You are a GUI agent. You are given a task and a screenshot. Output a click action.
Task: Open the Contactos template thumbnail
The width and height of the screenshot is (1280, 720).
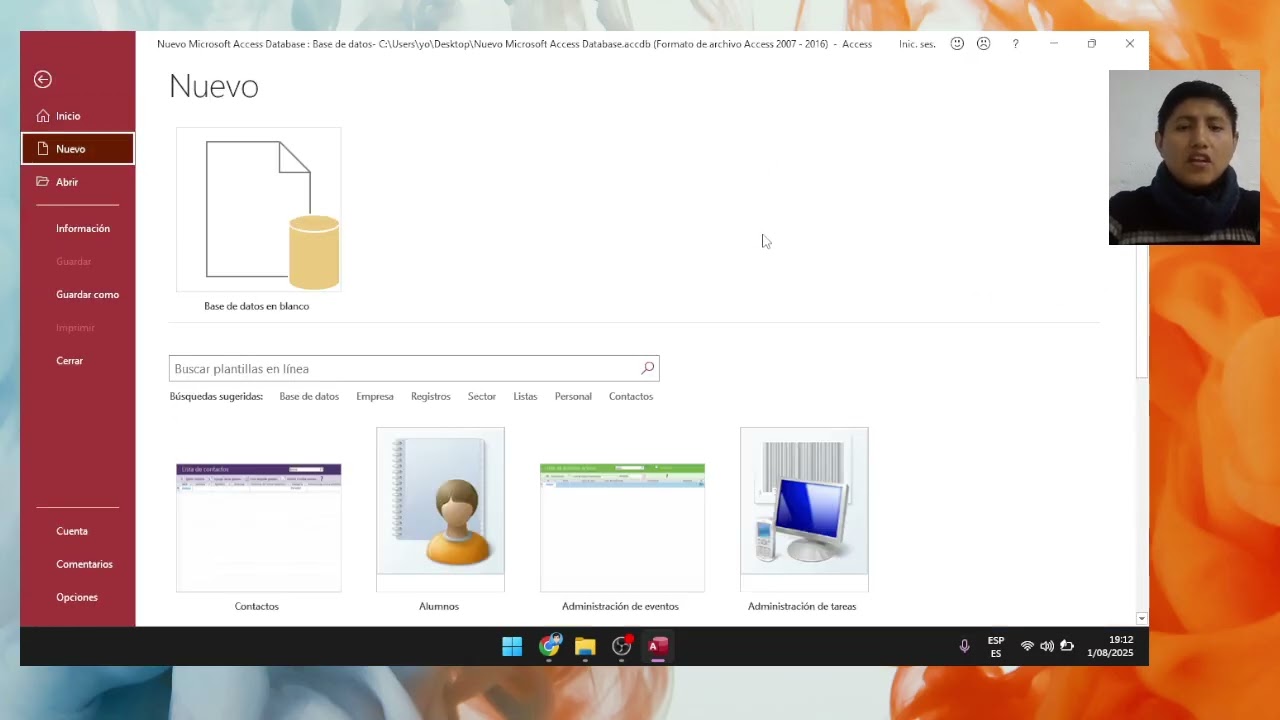[x=259, y=527]
